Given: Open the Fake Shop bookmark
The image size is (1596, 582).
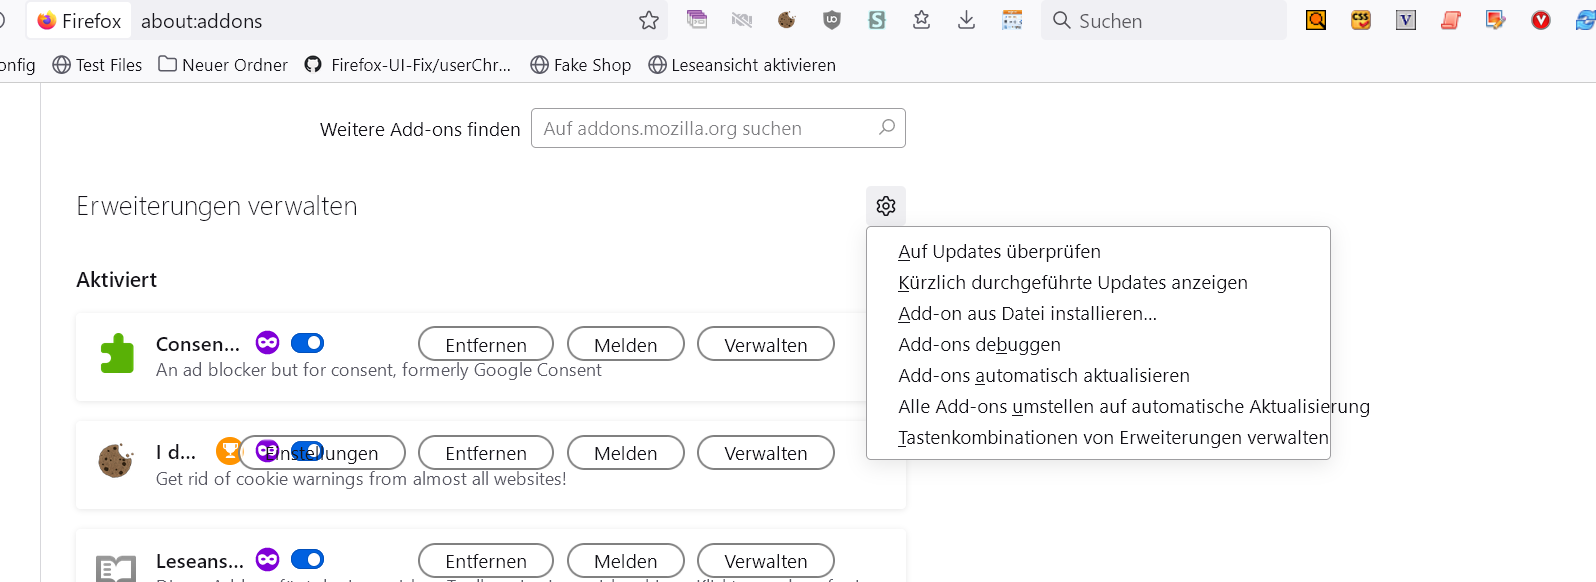Looking at the screenshot, I should [581, 65].
